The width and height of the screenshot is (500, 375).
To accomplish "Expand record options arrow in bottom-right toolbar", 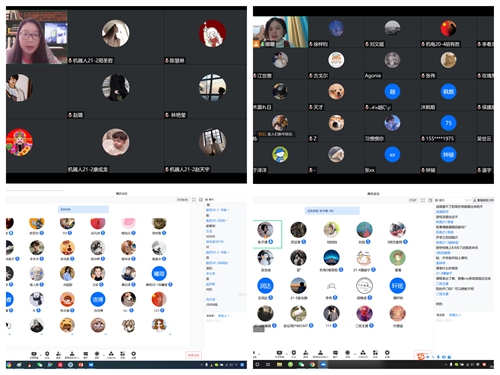I will (x=355, y=354).
